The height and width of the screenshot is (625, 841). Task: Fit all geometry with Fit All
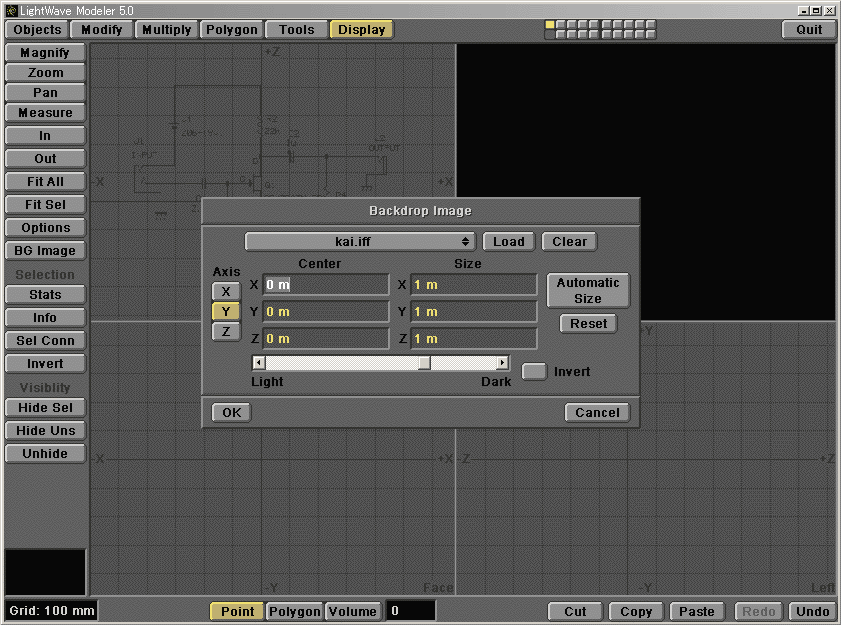pos(44,181)
